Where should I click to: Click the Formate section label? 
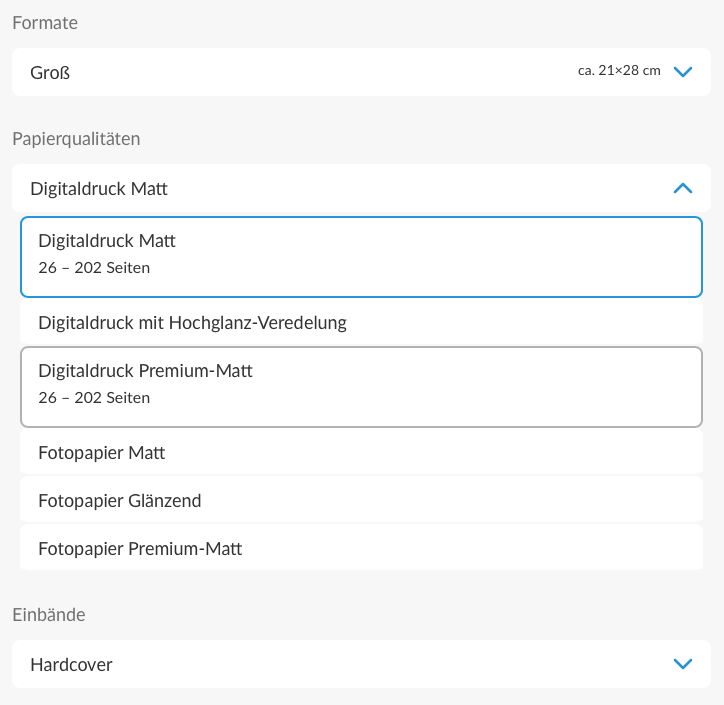45,23
